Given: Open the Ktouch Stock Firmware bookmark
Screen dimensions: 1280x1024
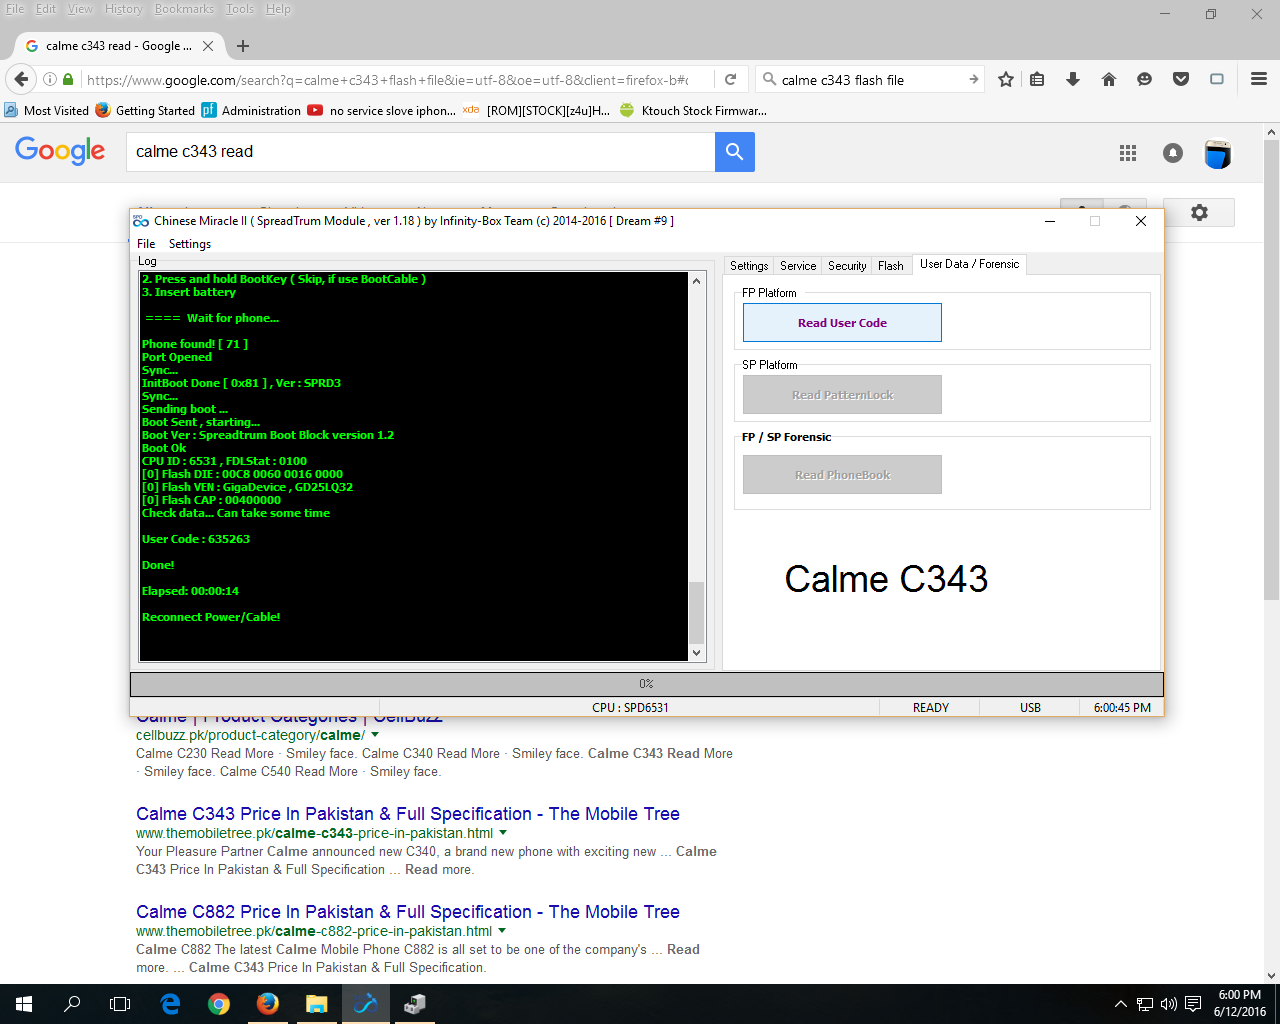Looking at the screenshot, I should click(x=693, y=110).
